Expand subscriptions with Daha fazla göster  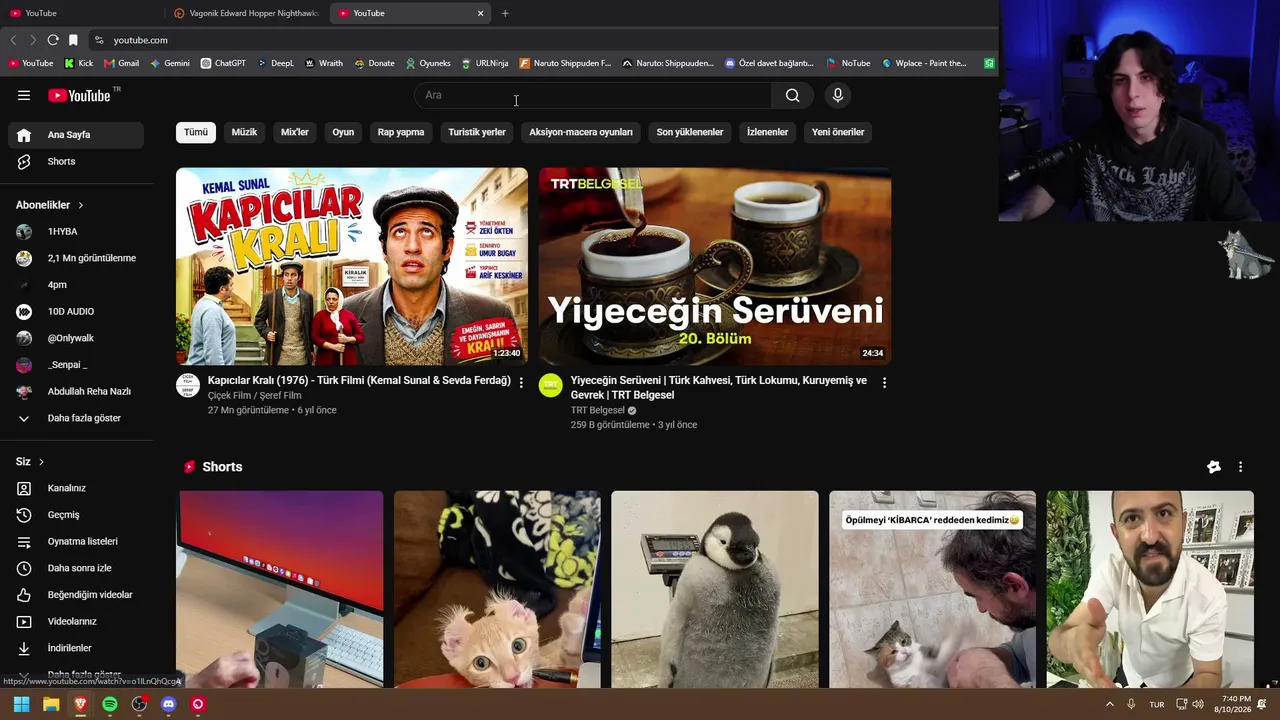76,418
